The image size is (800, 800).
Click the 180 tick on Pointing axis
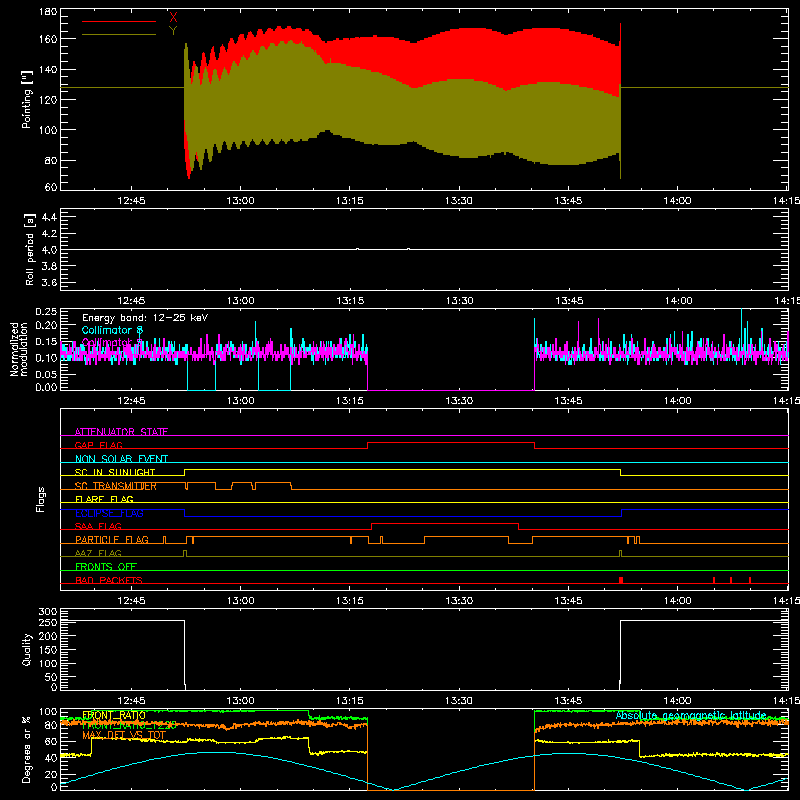tap(48, 11)
